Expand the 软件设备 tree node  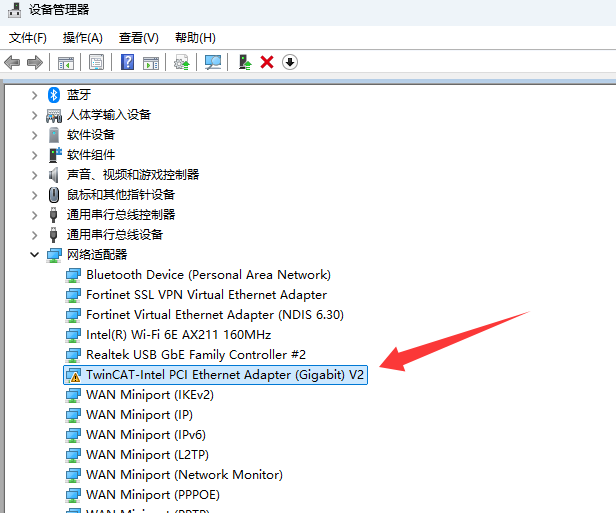[x=34, y=135]
